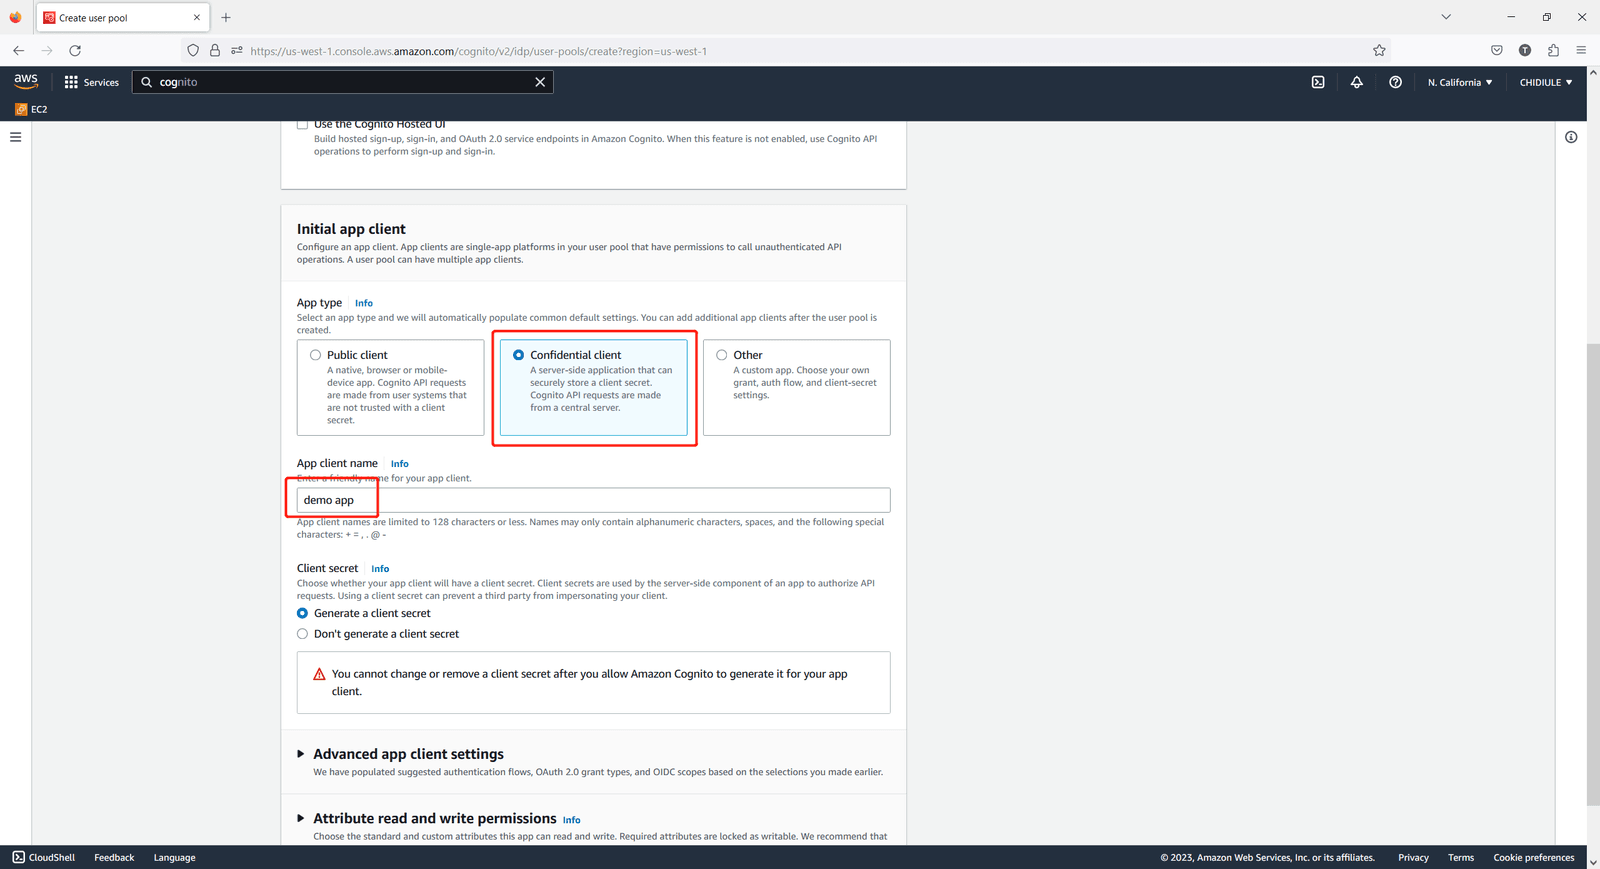Open Firefox extensions puzzle icon

coord(1553,50)
